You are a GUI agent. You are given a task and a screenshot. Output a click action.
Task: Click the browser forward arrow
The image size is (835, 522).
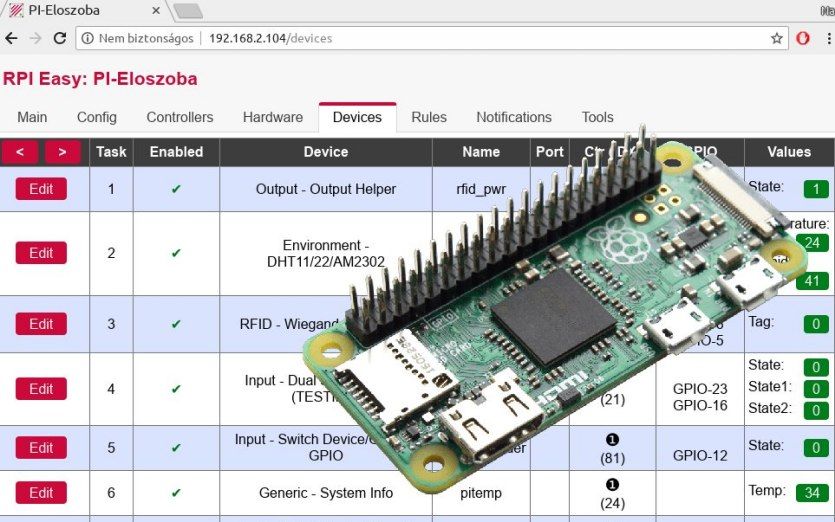tap(35, 38)
